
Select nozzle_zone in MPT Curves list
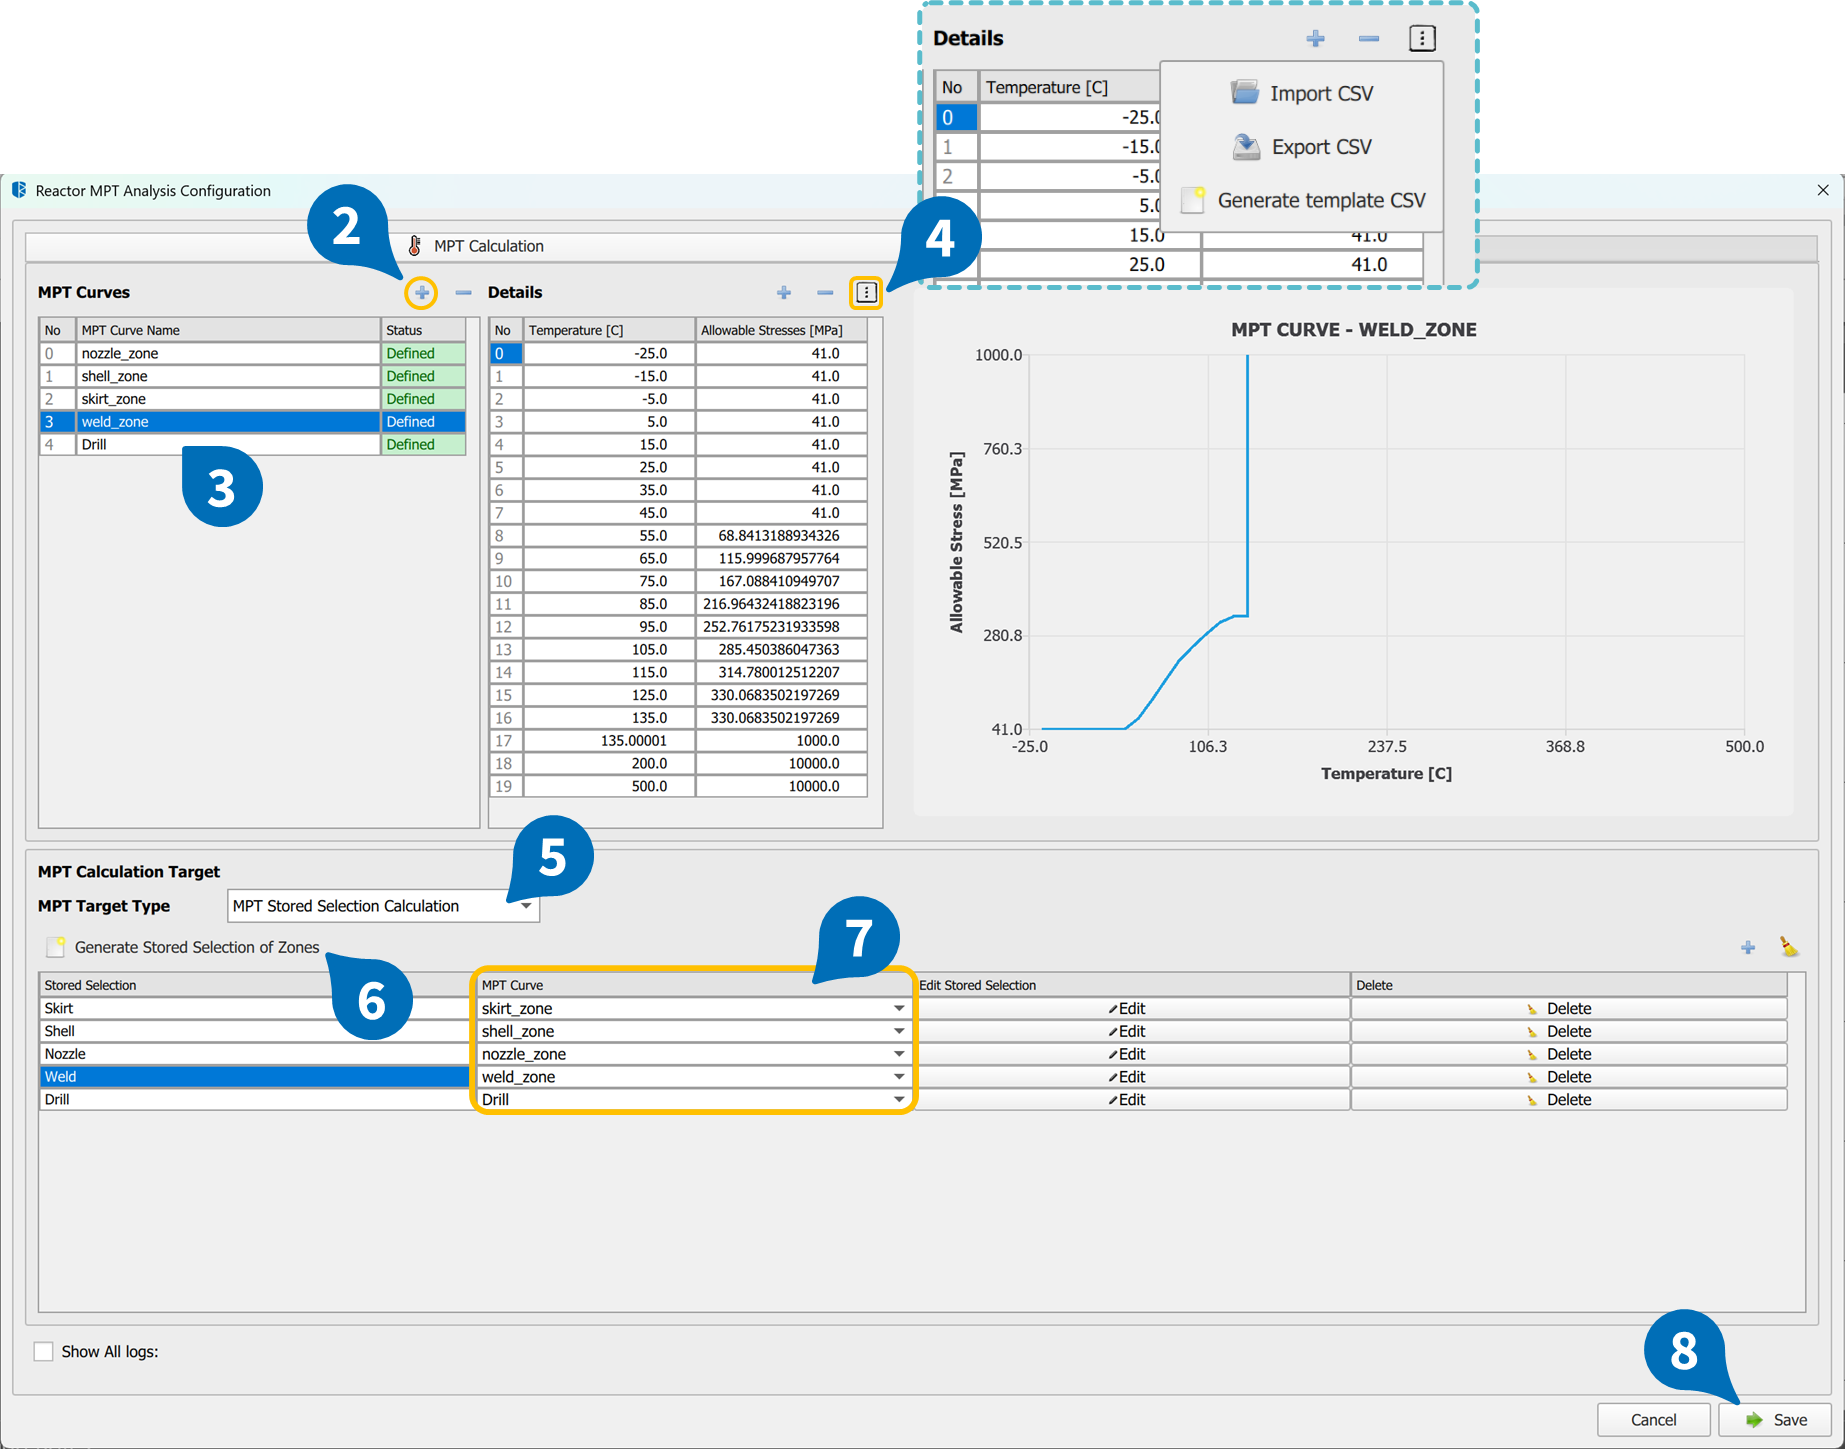pos(228,353)
